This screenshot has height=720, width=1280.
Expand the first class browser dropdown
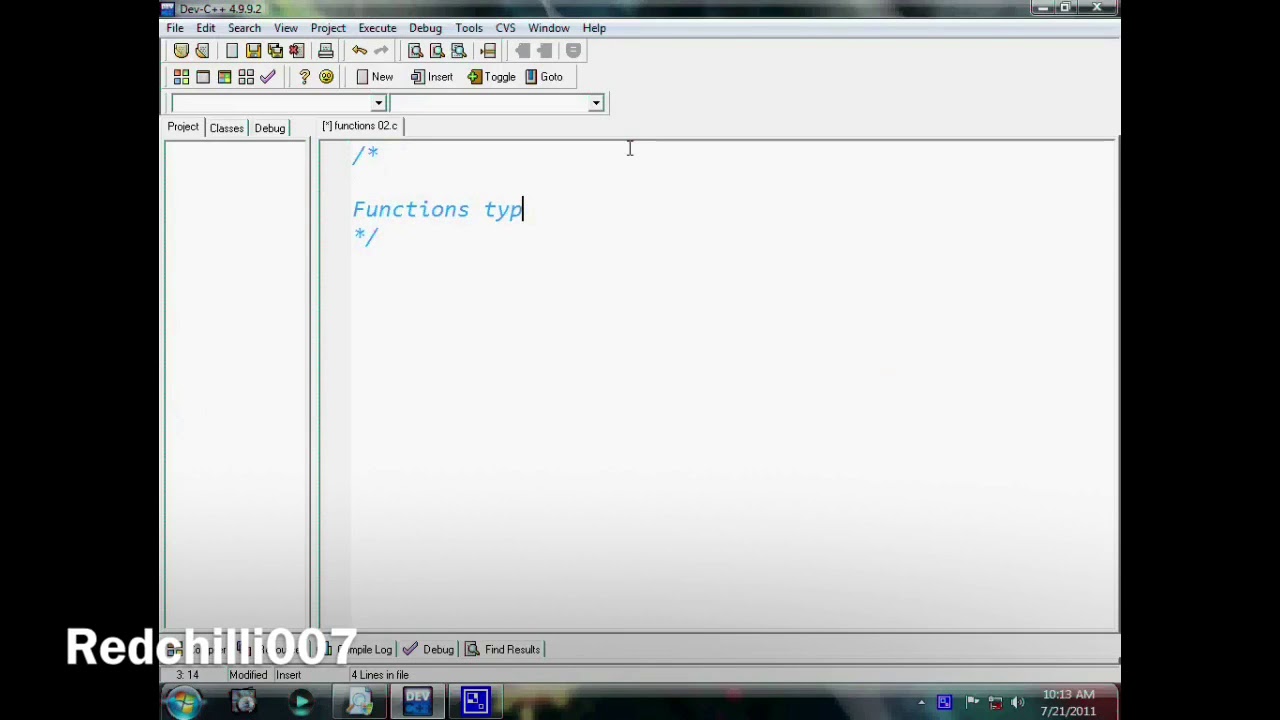pyautogui.click(x=378, y=103)
